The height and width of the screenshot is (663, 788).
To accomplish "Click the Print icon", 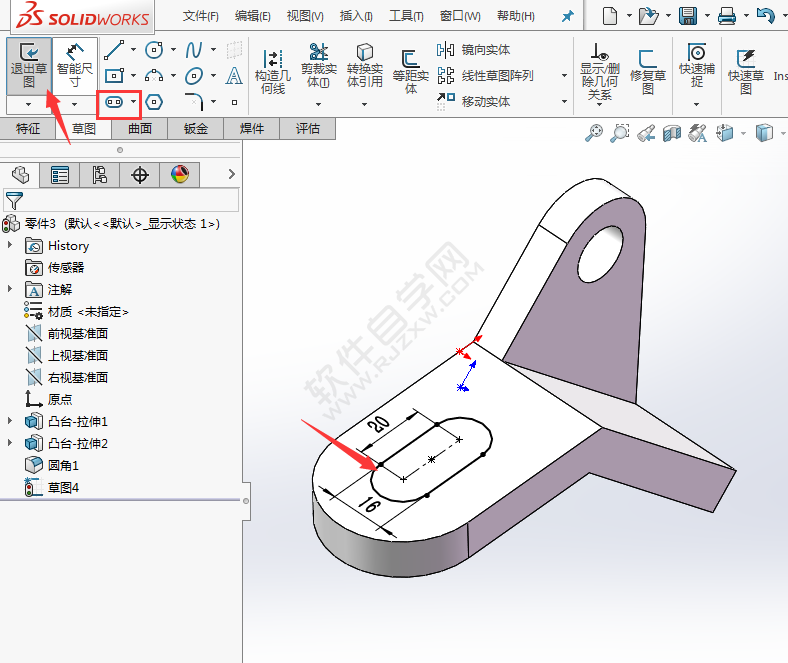I will point(727,16).
